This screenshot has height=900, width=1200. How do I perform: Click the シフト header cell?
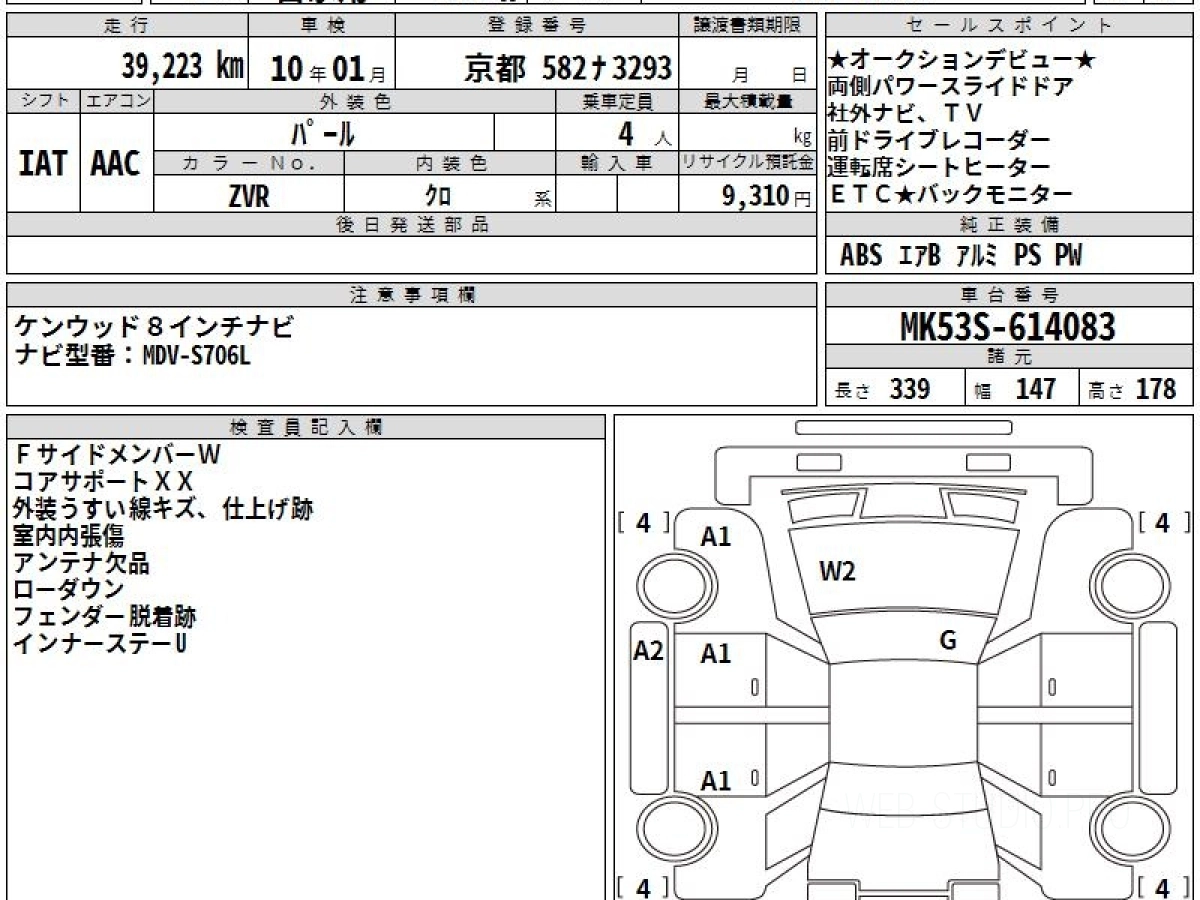[x=44, y=101]
